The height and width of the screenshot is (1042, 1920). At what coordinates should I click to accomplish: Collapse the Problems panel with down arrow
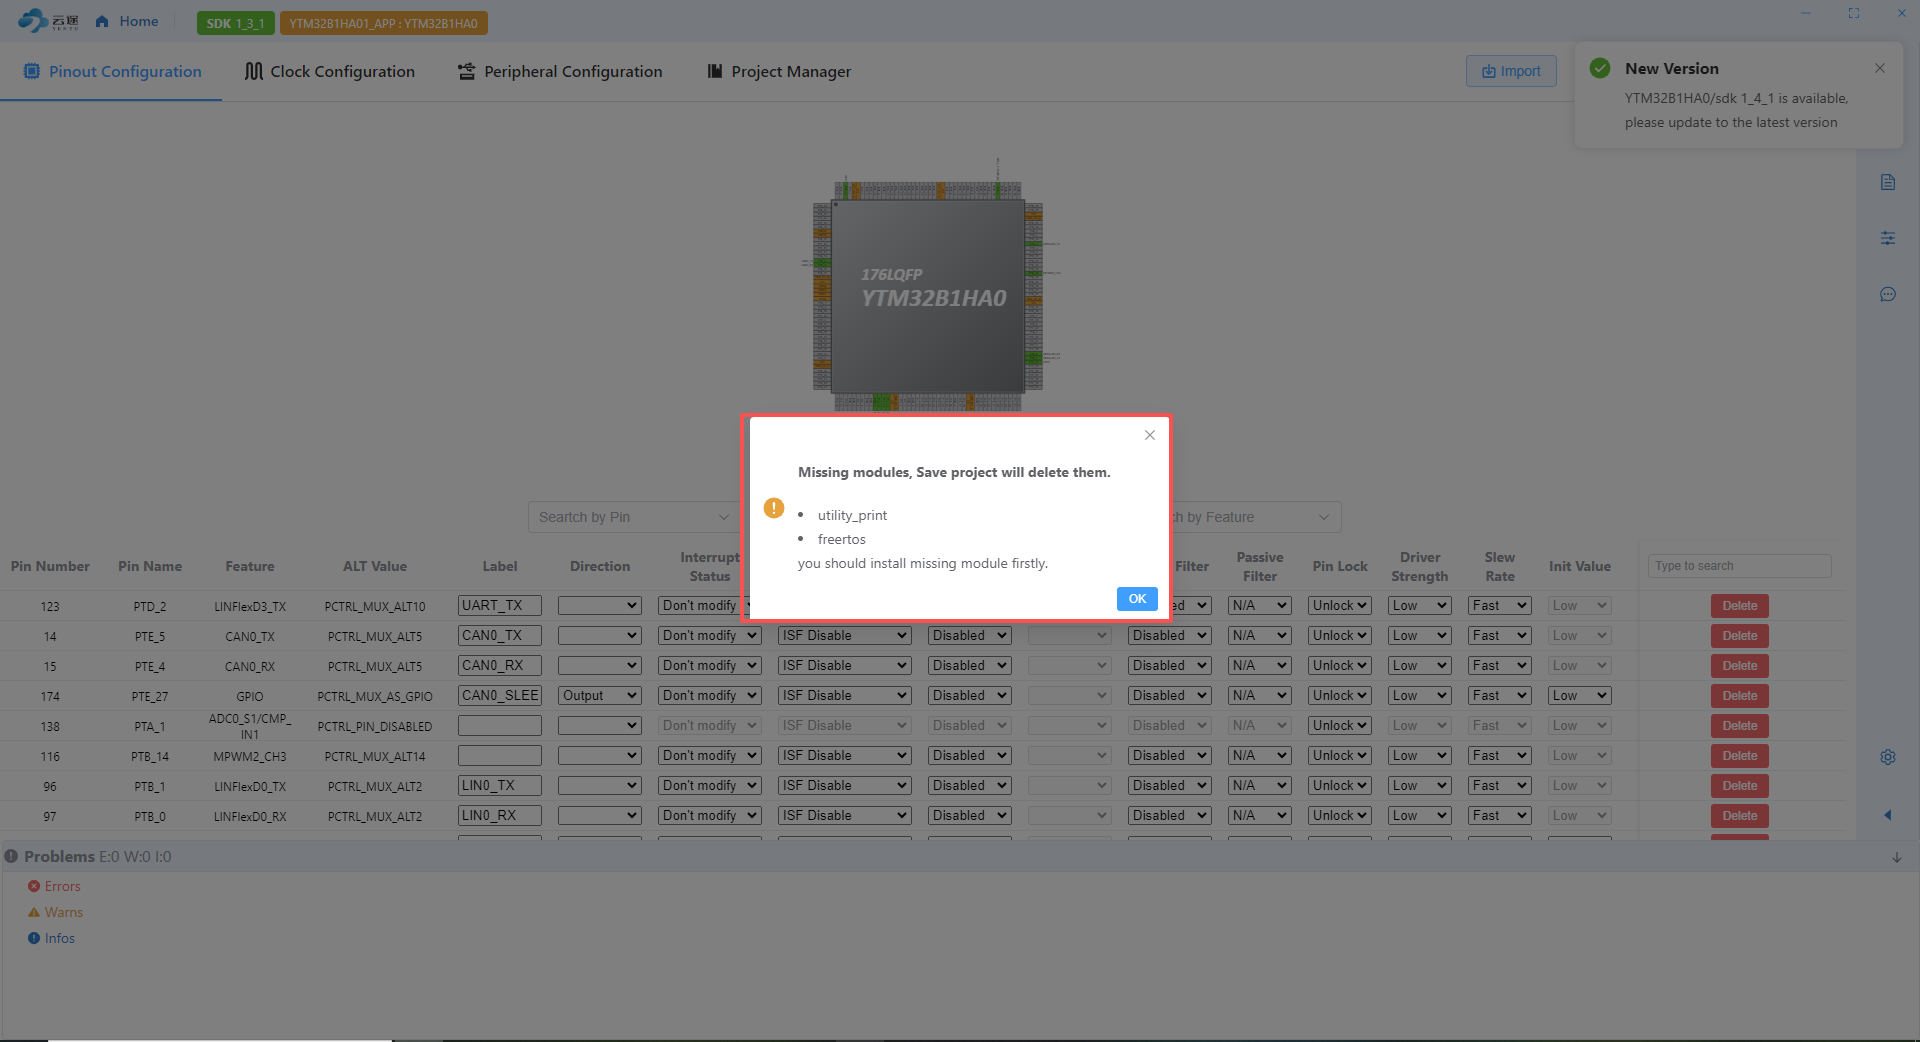coord(1897,858)
